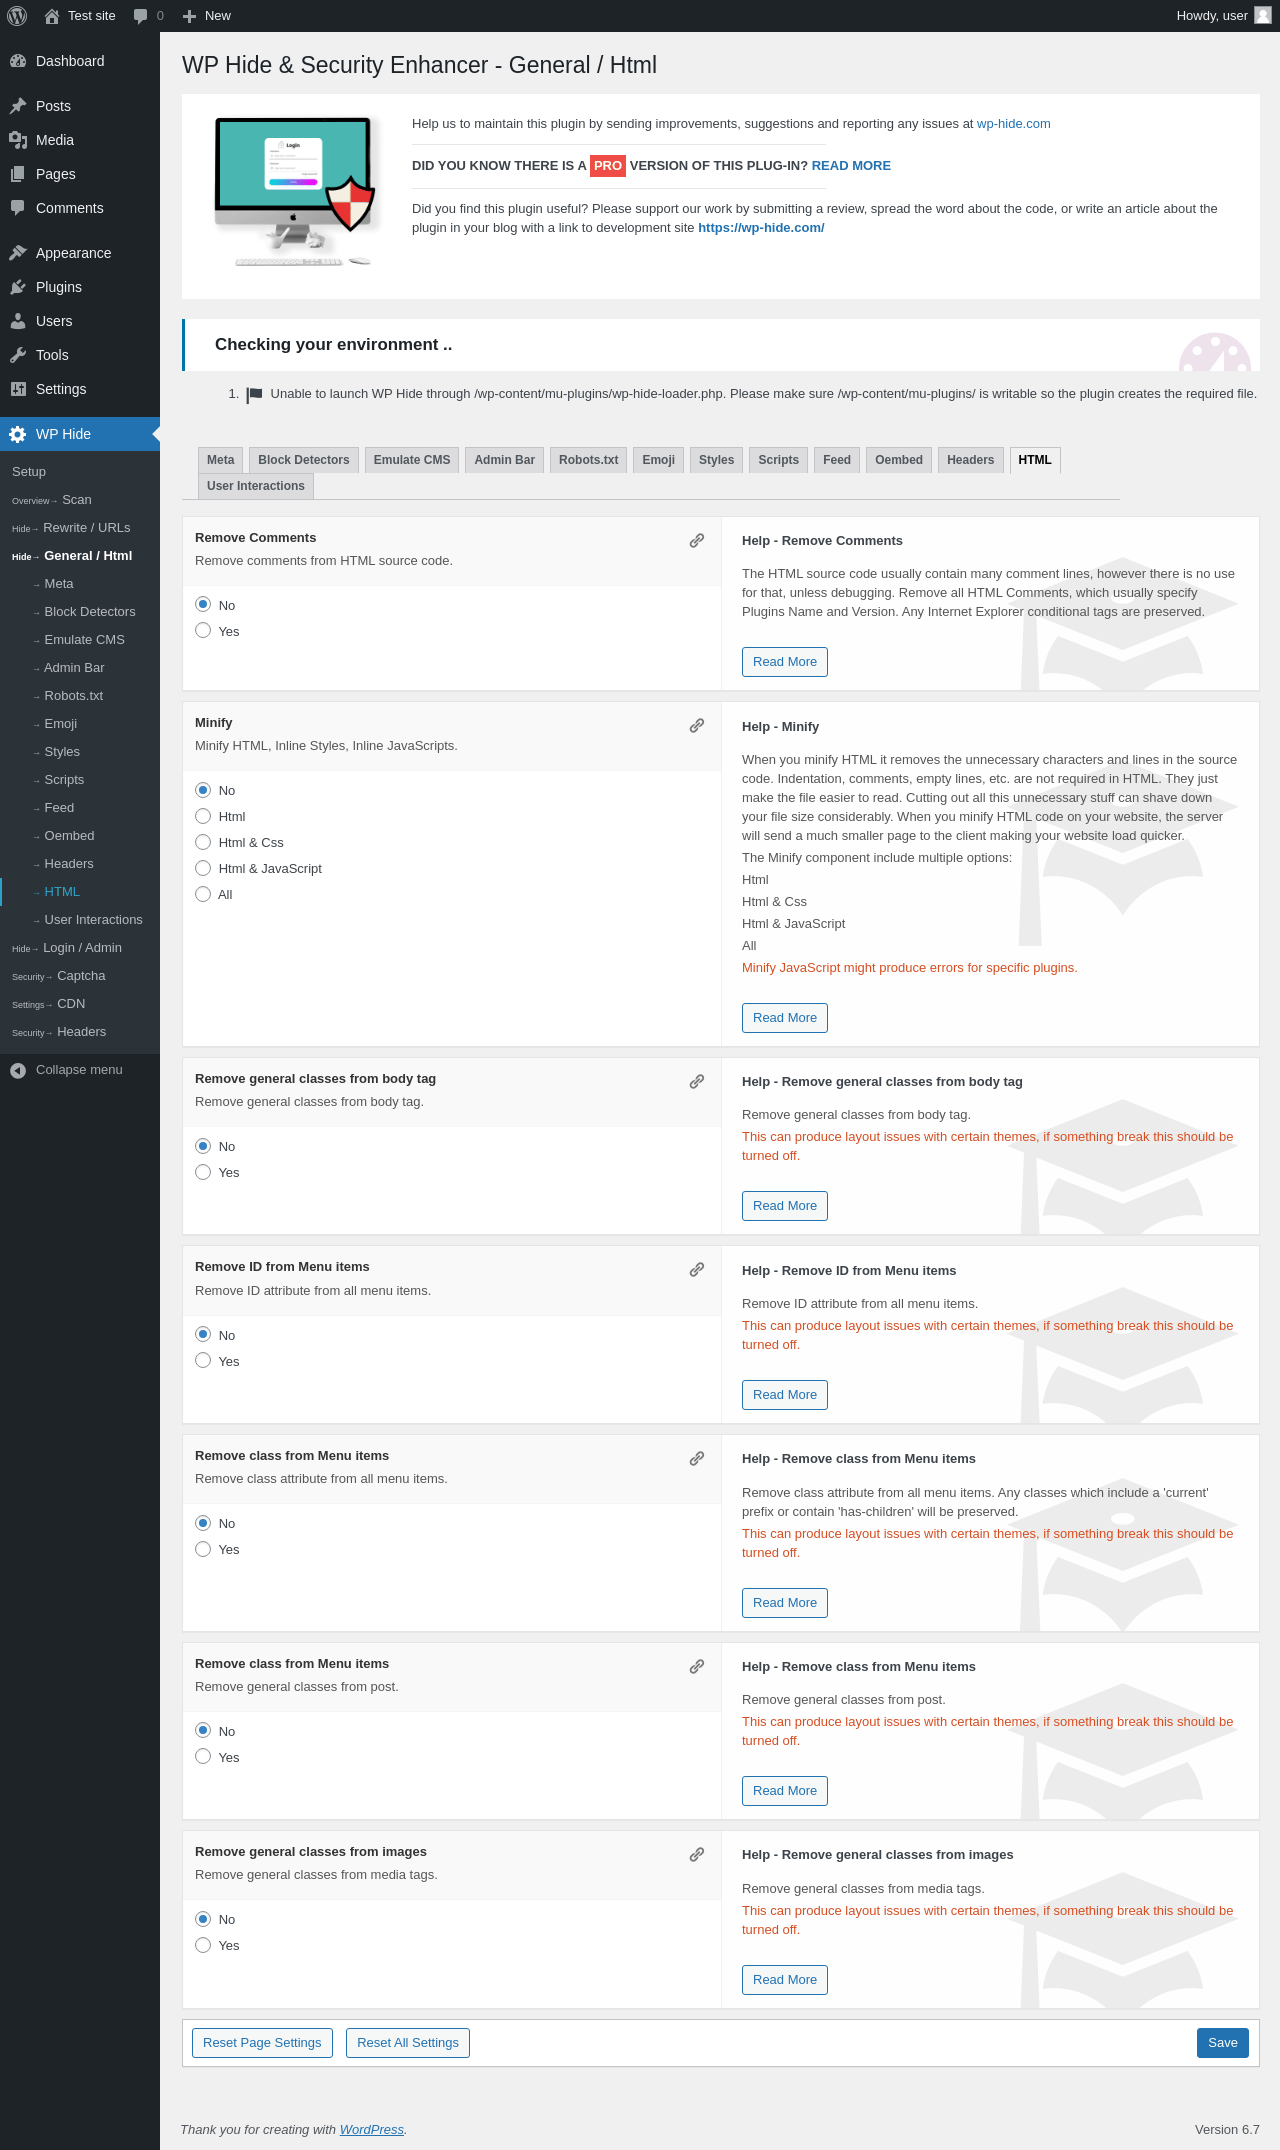
Task: Select Yes for Remove Comments
Action: (x=203, y=631)
